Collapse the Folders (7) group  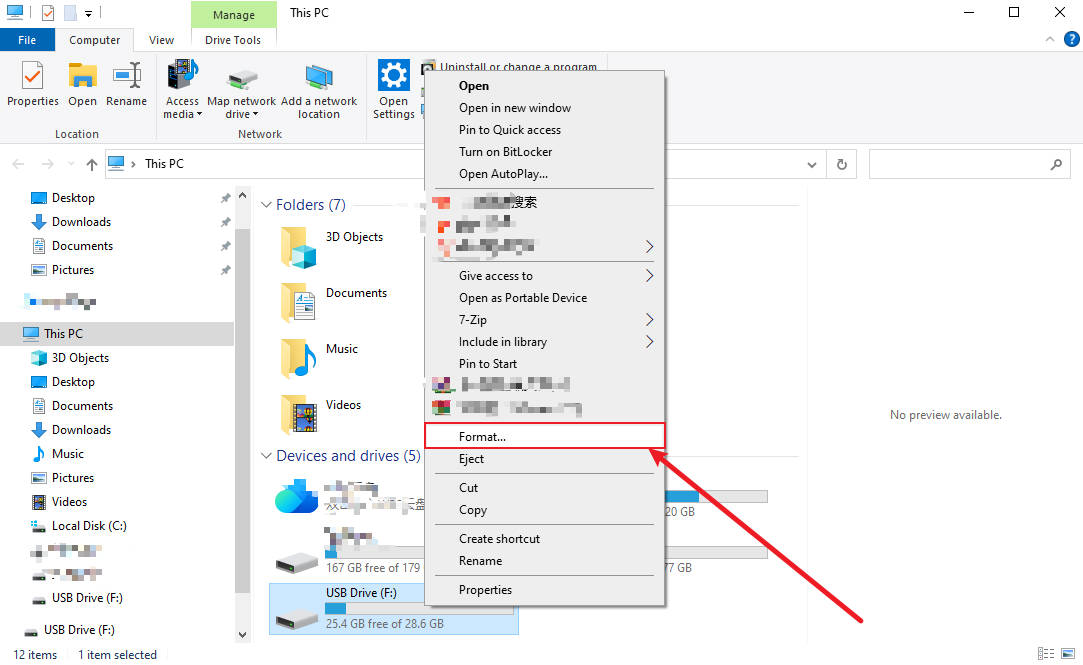click(x=267, y=205)
